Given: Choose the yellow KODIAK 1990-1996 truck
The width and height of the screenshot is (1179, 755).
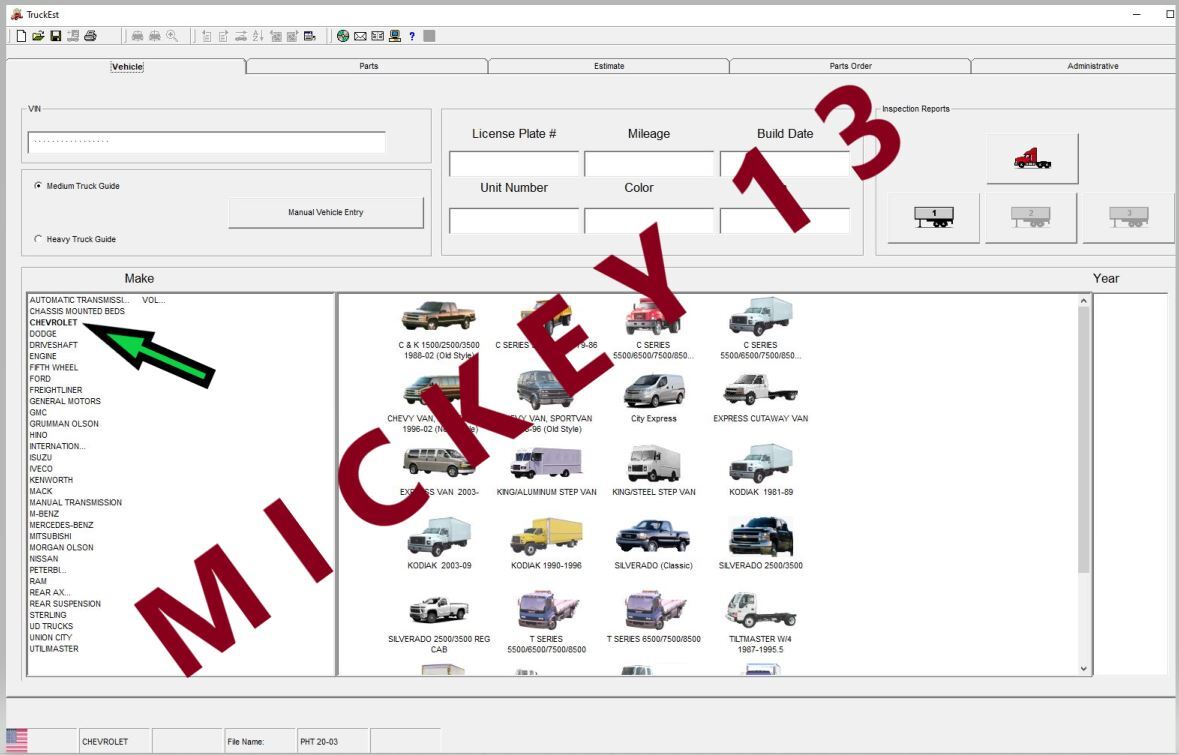Looking at the screenshot, I should [x=546, y=536].
